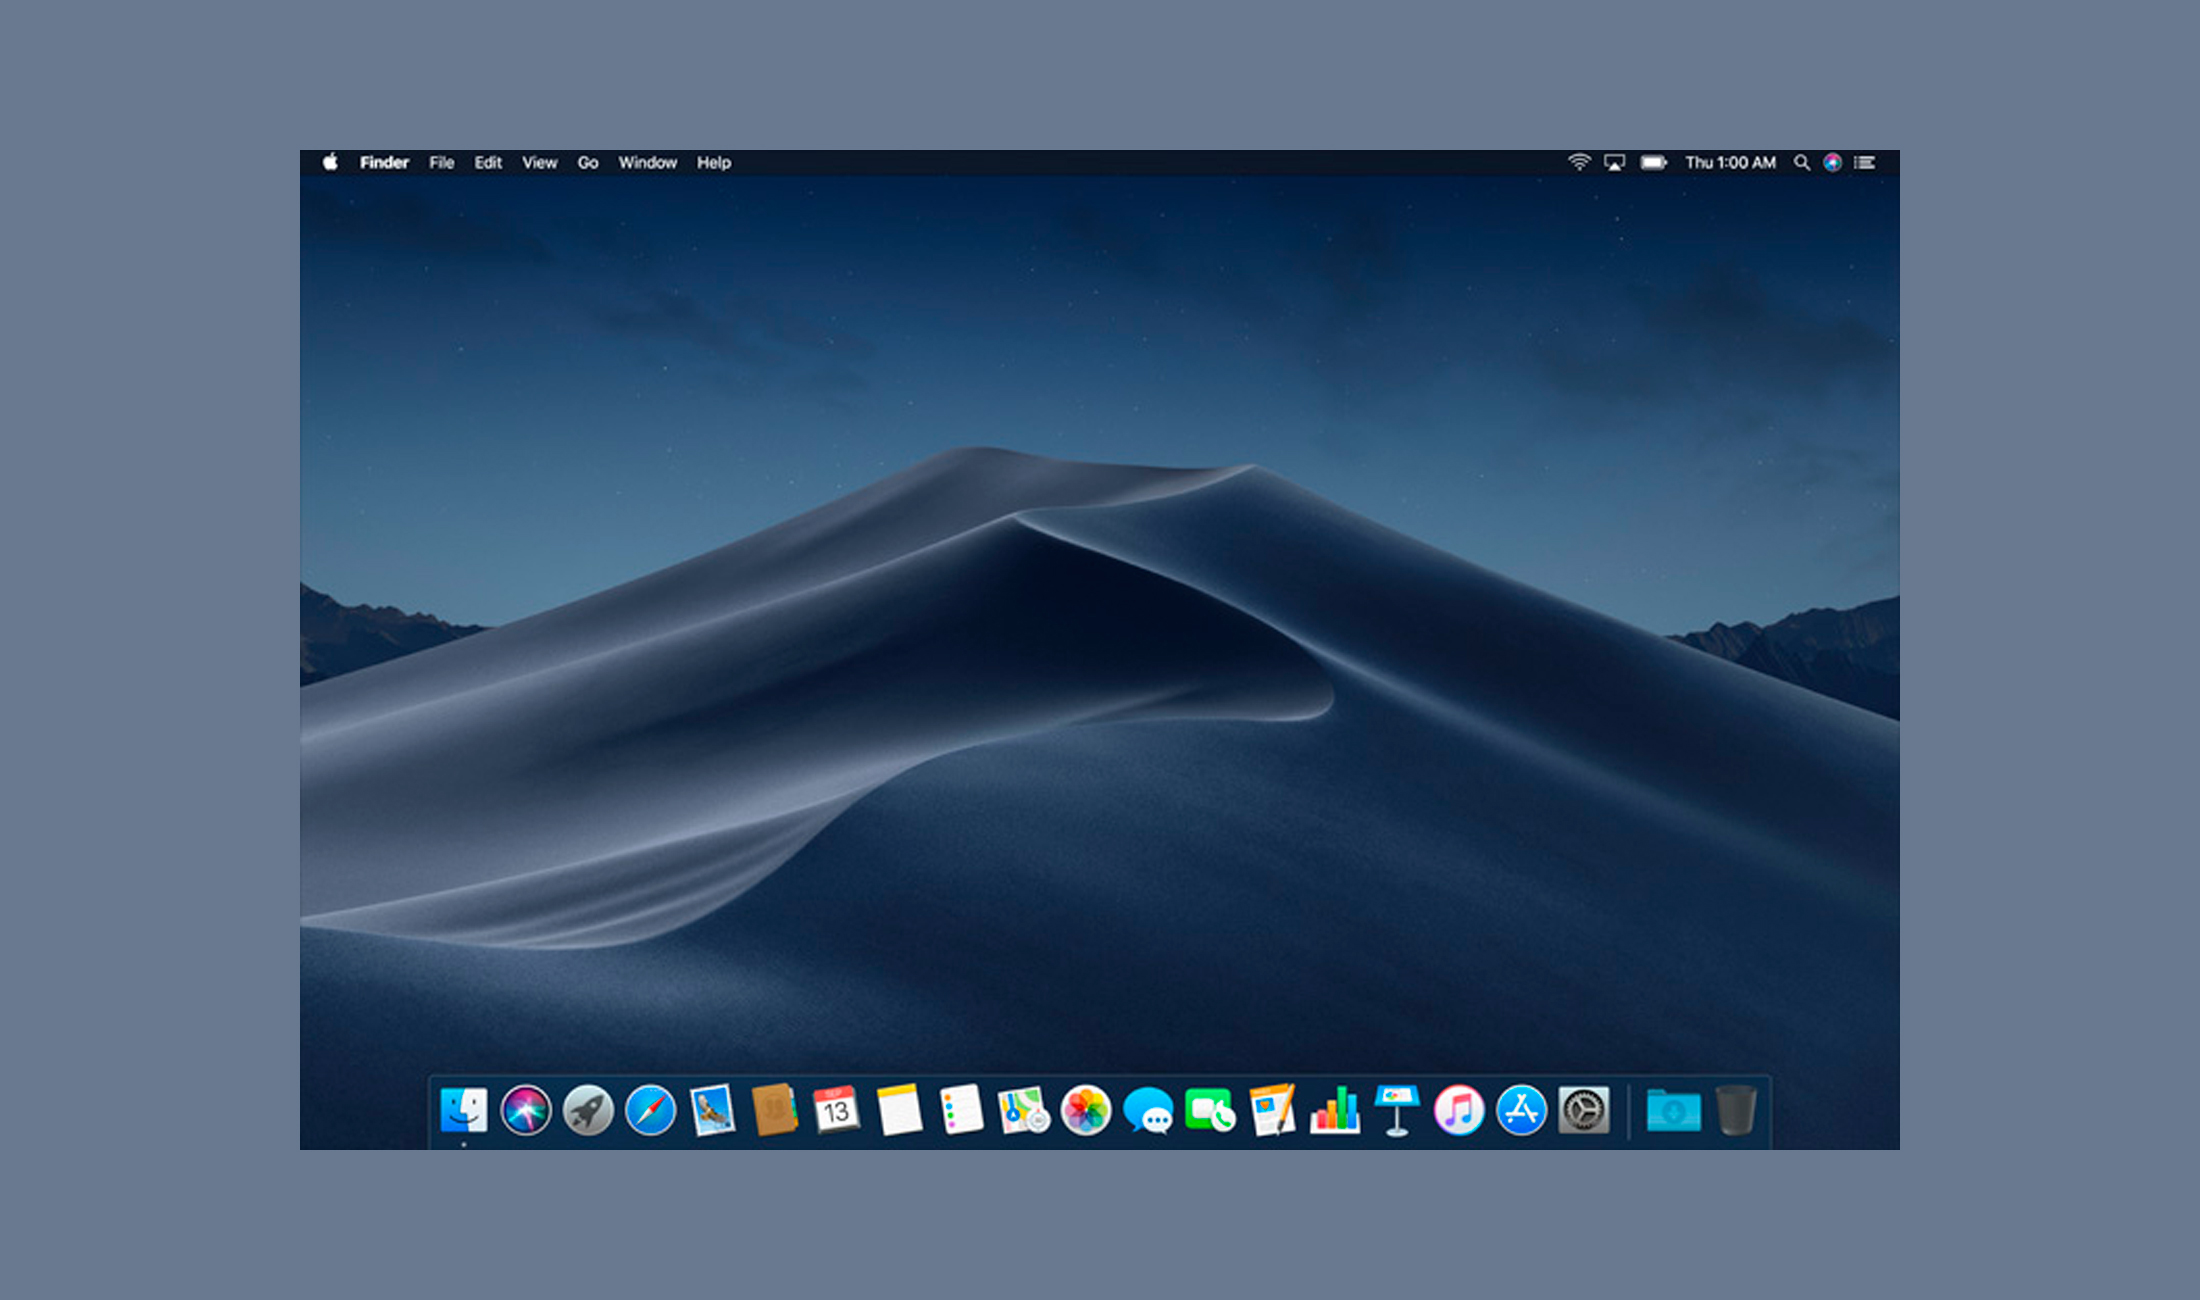The height and width of the screenshot is (1300, 2200).
Task: Open the AirPlay display menu
Action: [x=1615, y=162]
